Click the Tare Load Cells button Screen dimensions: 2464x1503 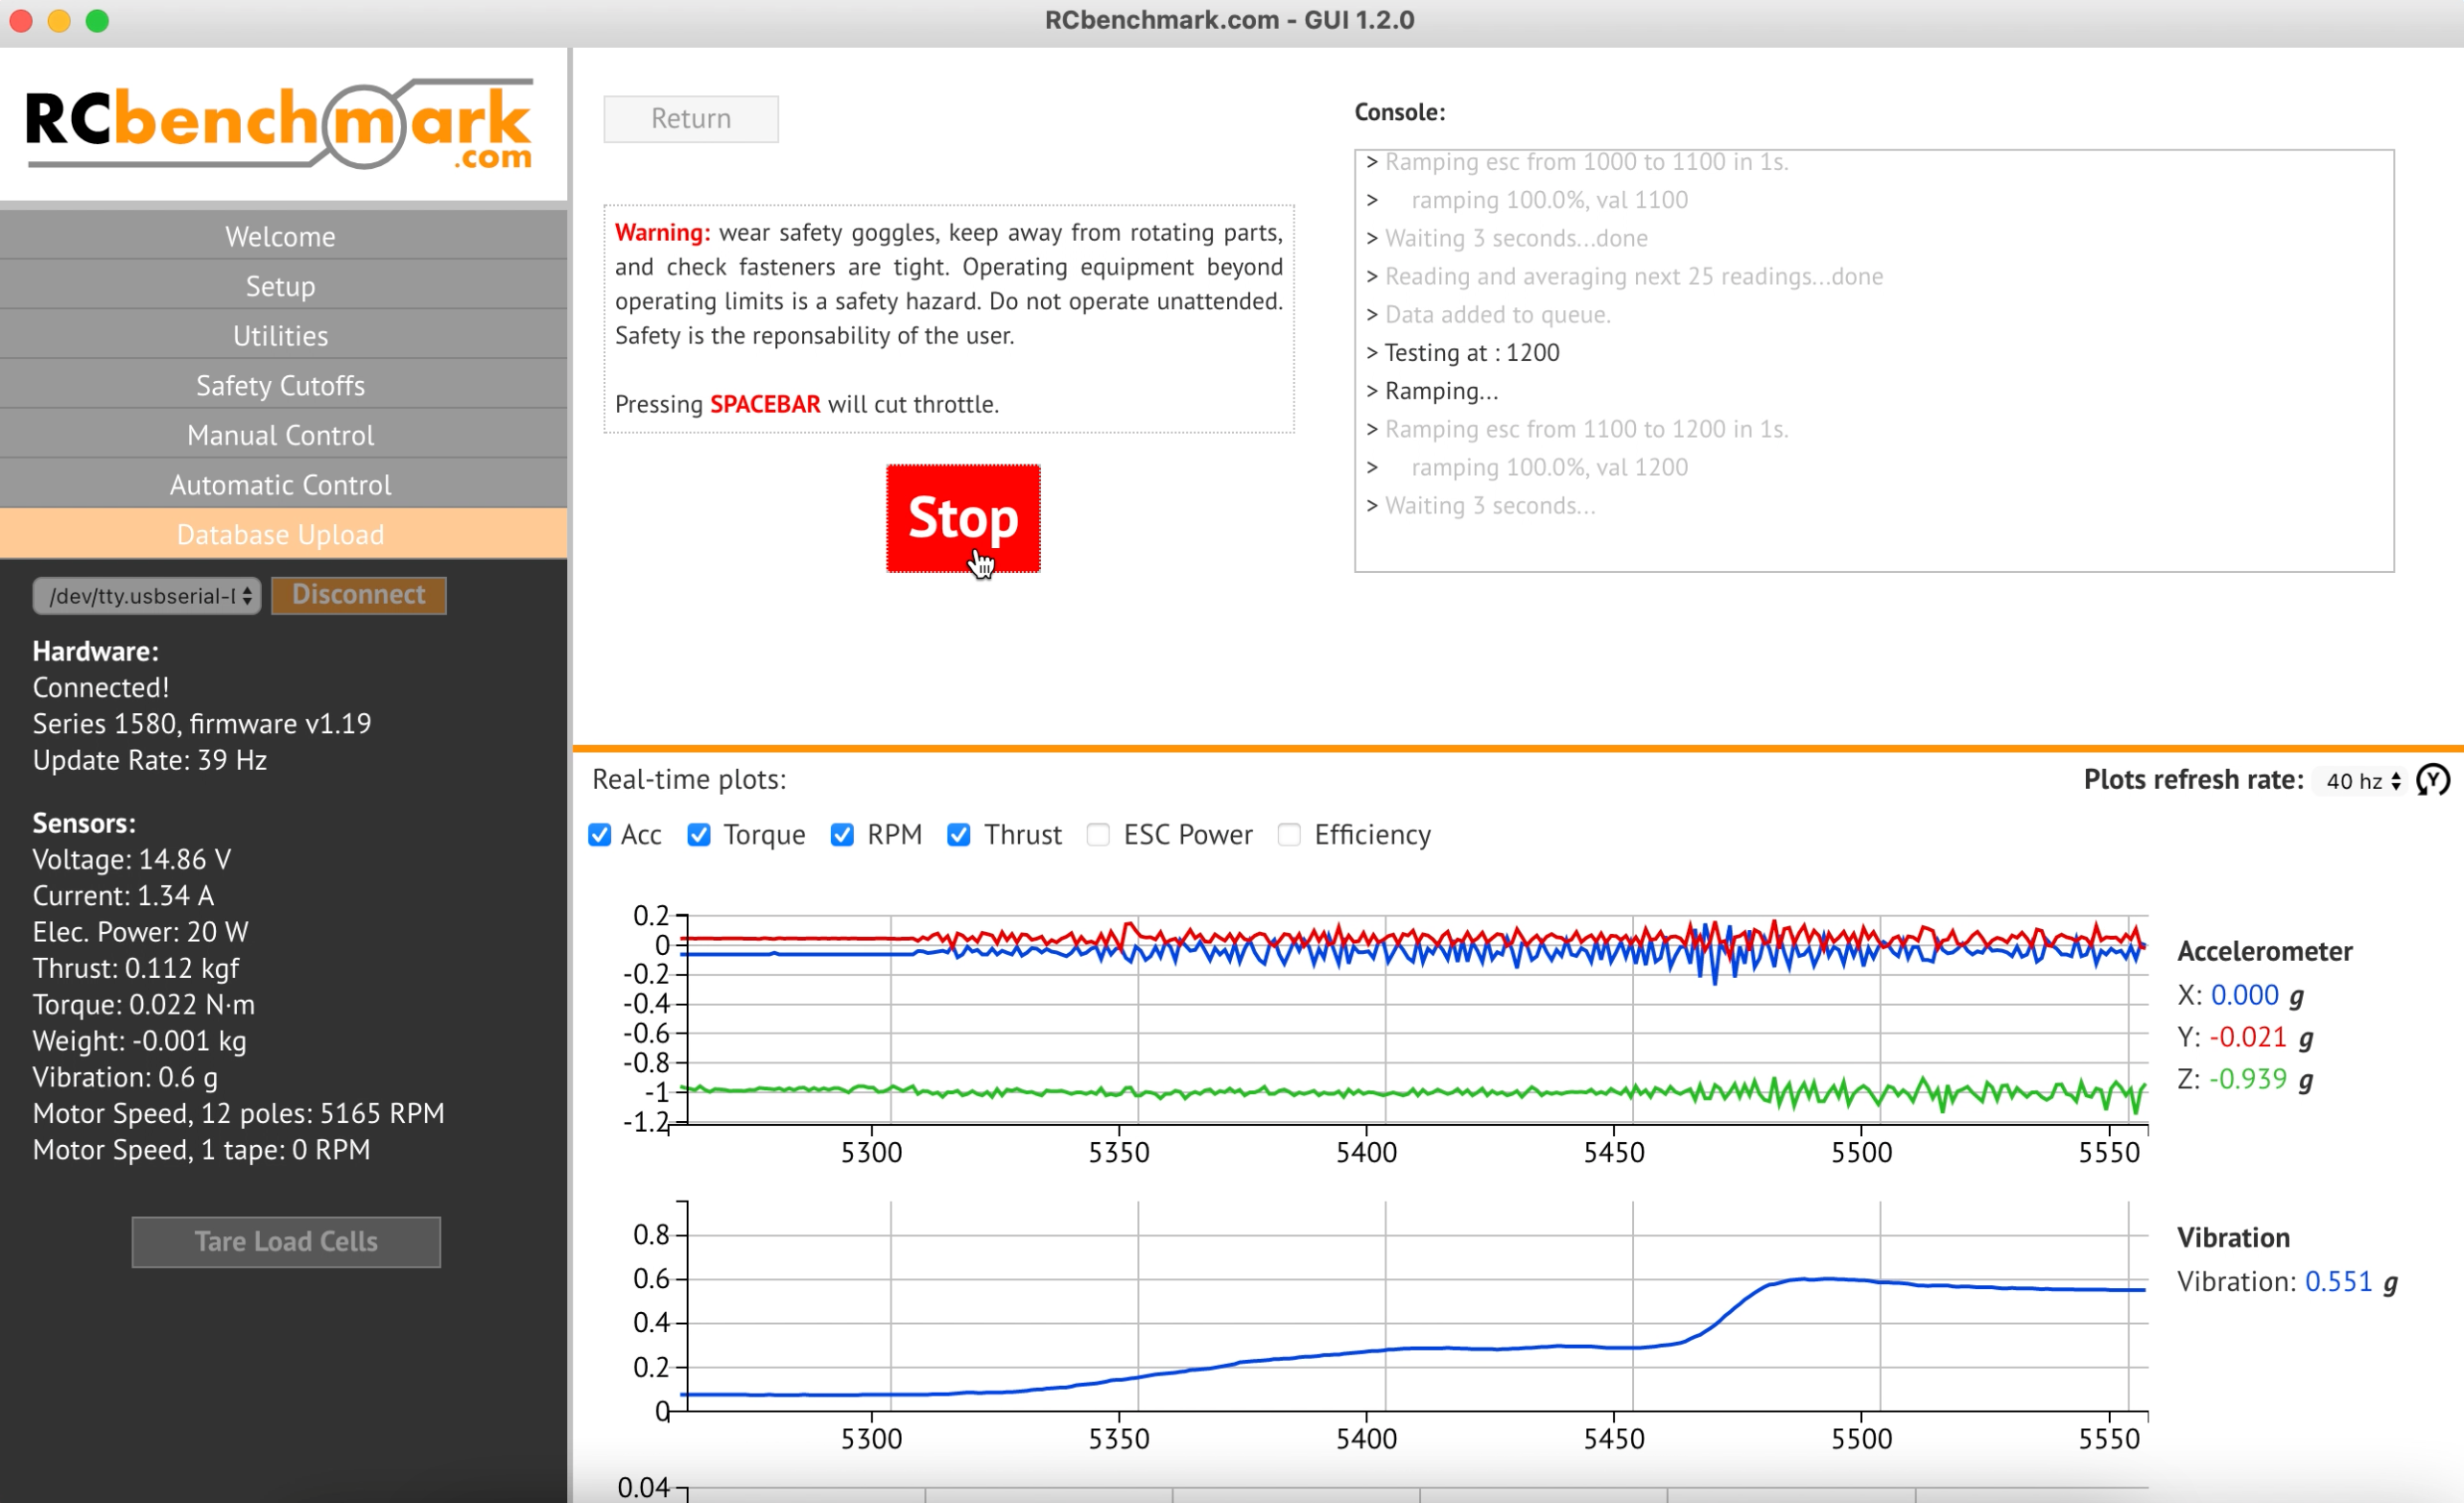286,1241
